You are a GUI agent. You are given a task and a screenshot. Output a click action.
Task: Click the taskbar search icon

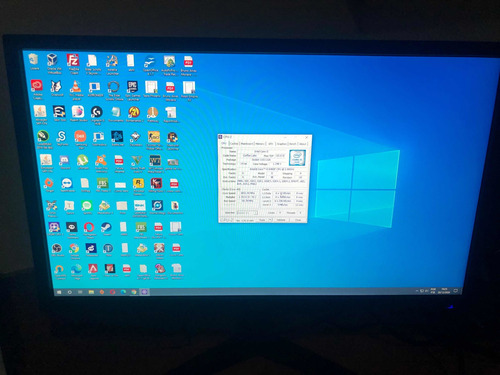(70, 292)
